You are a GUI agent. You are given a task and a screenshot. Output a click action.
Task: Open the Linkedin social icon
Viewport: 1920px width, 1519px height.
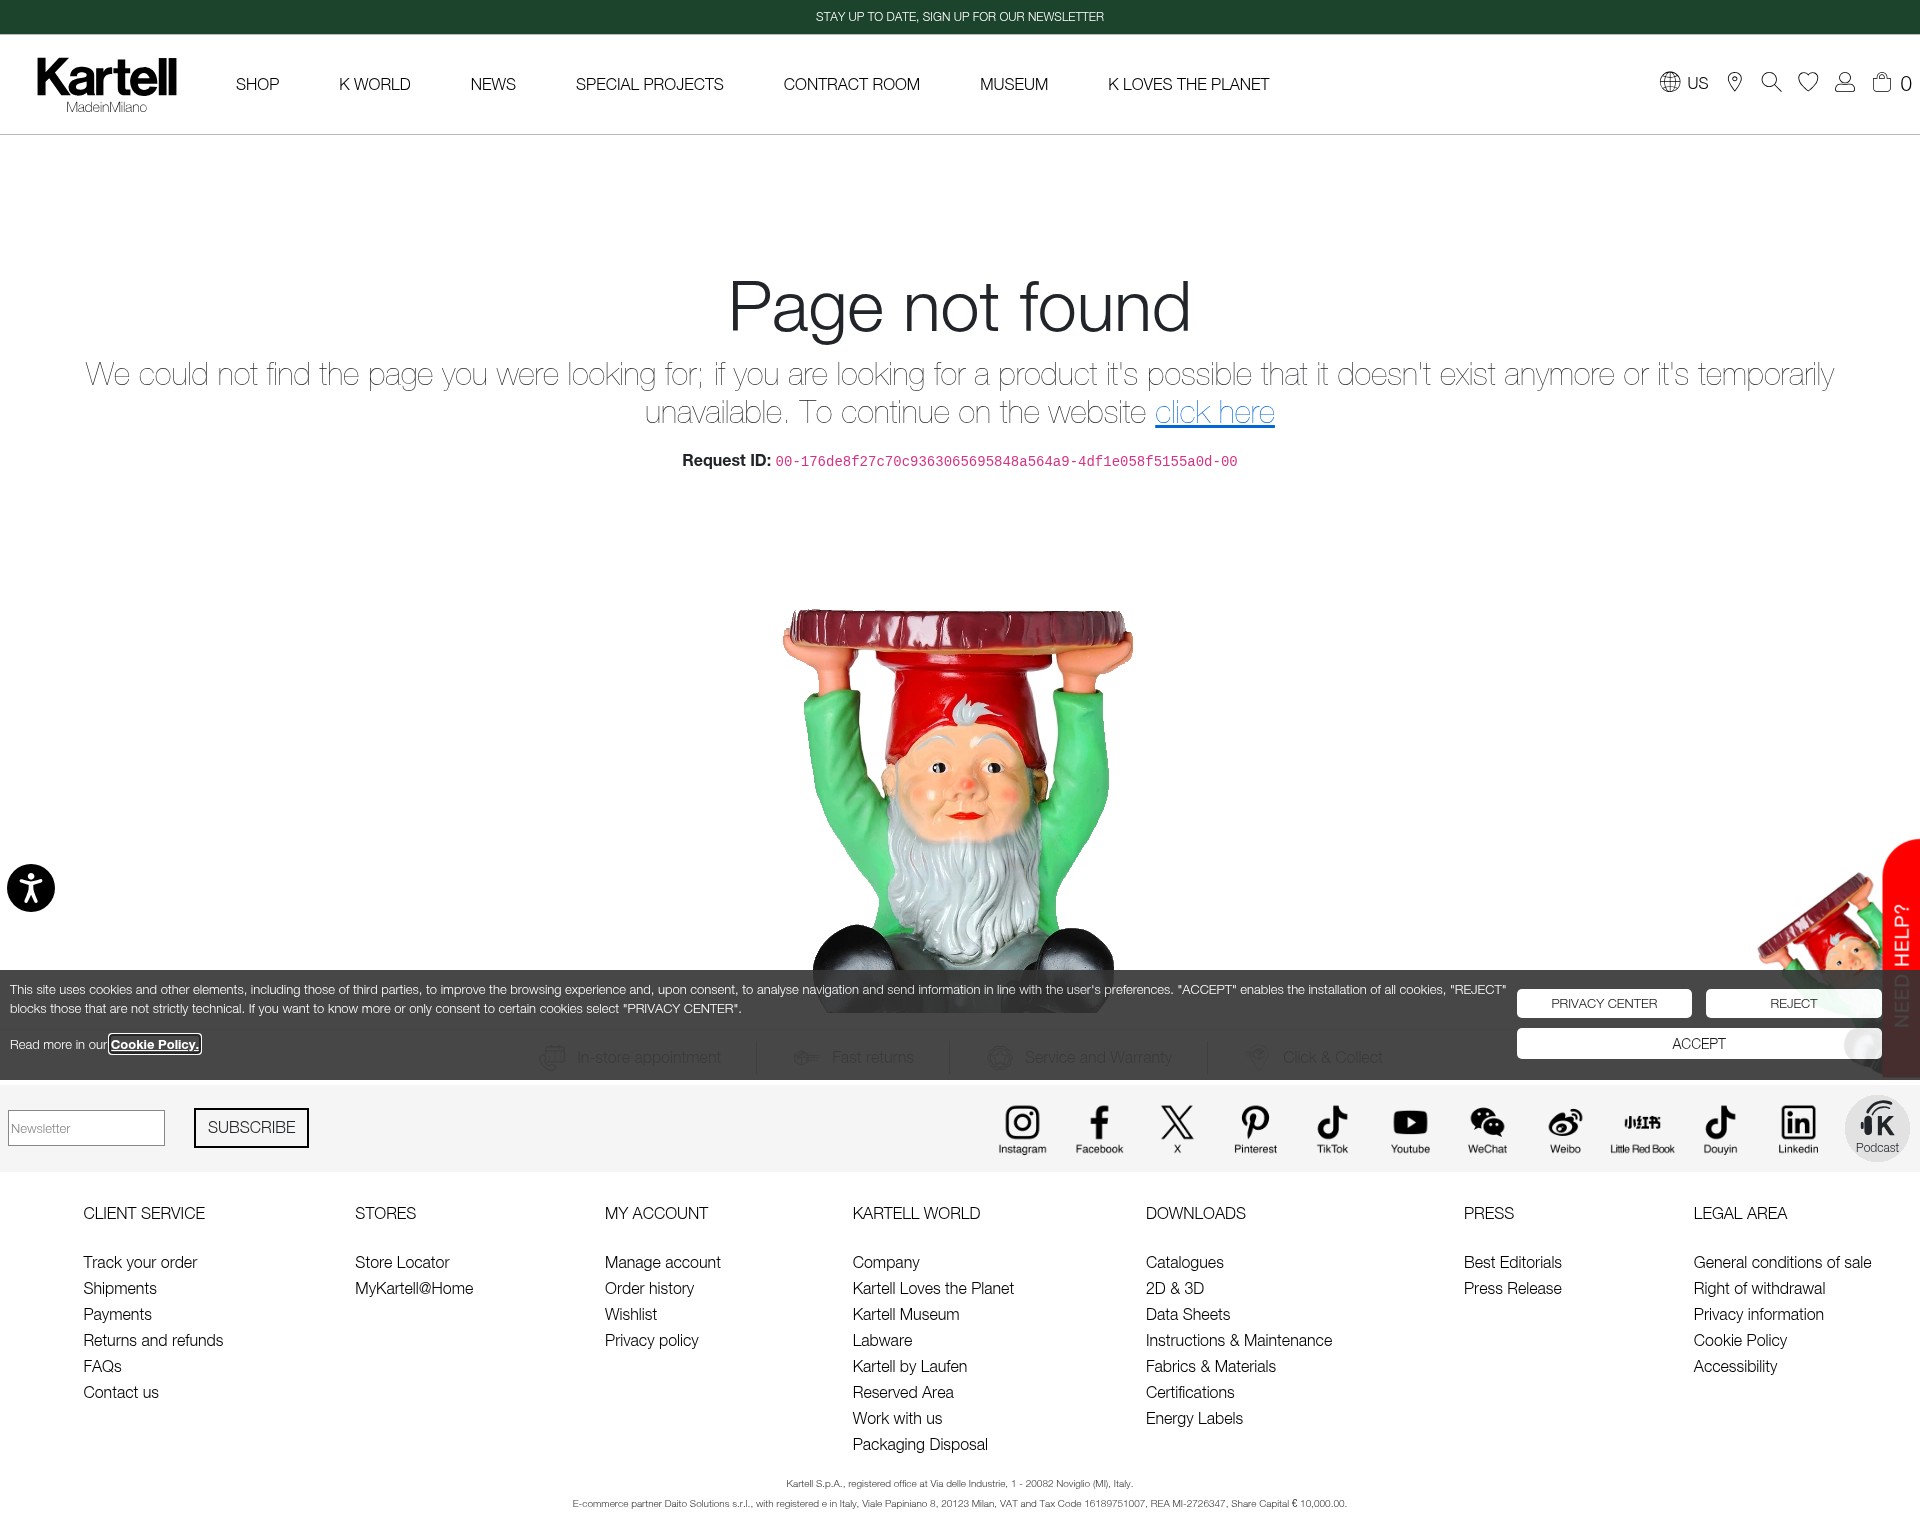pyautogui.click(x=1798, y=1129)
